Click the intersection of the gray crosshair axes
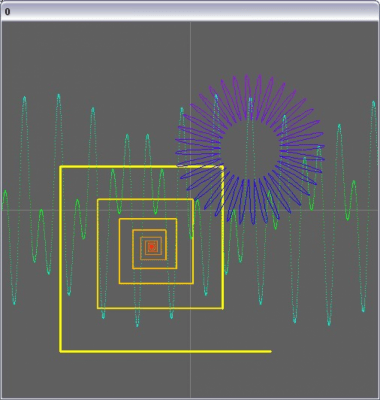380x400 pixels. (x=190, y=210)
